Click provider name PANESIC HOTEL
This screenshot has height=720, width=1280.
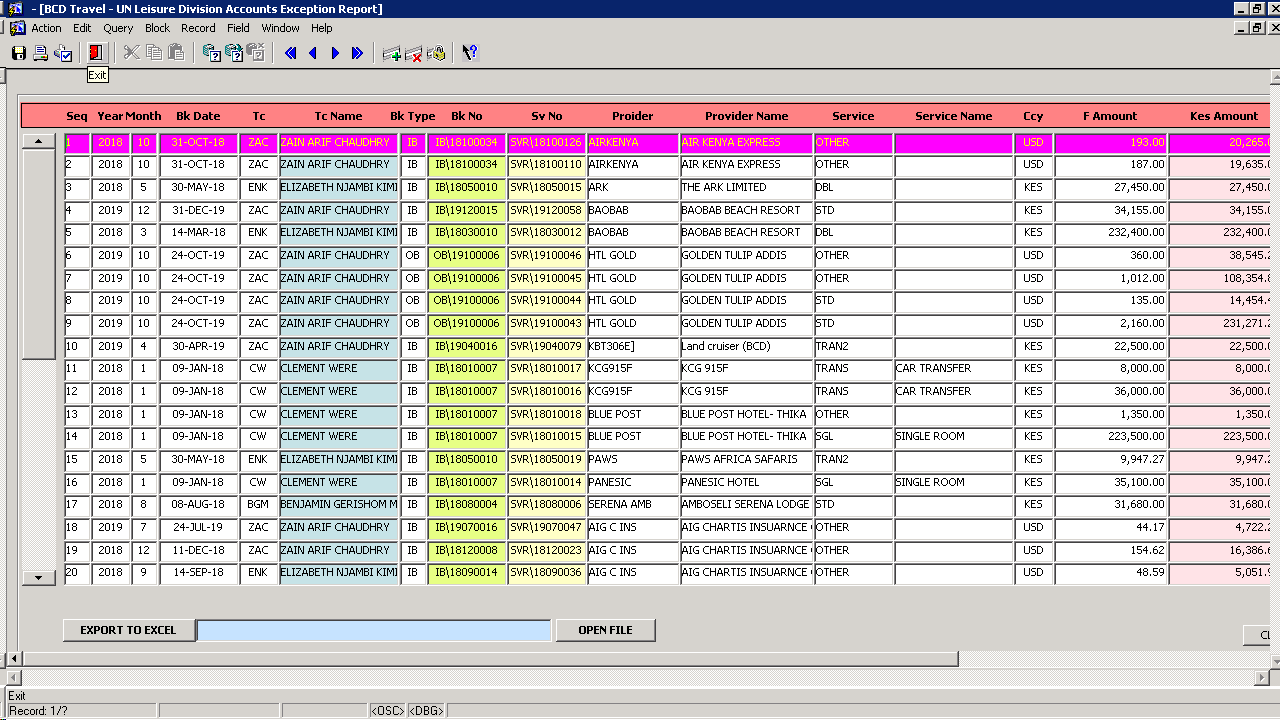(746, 482)
